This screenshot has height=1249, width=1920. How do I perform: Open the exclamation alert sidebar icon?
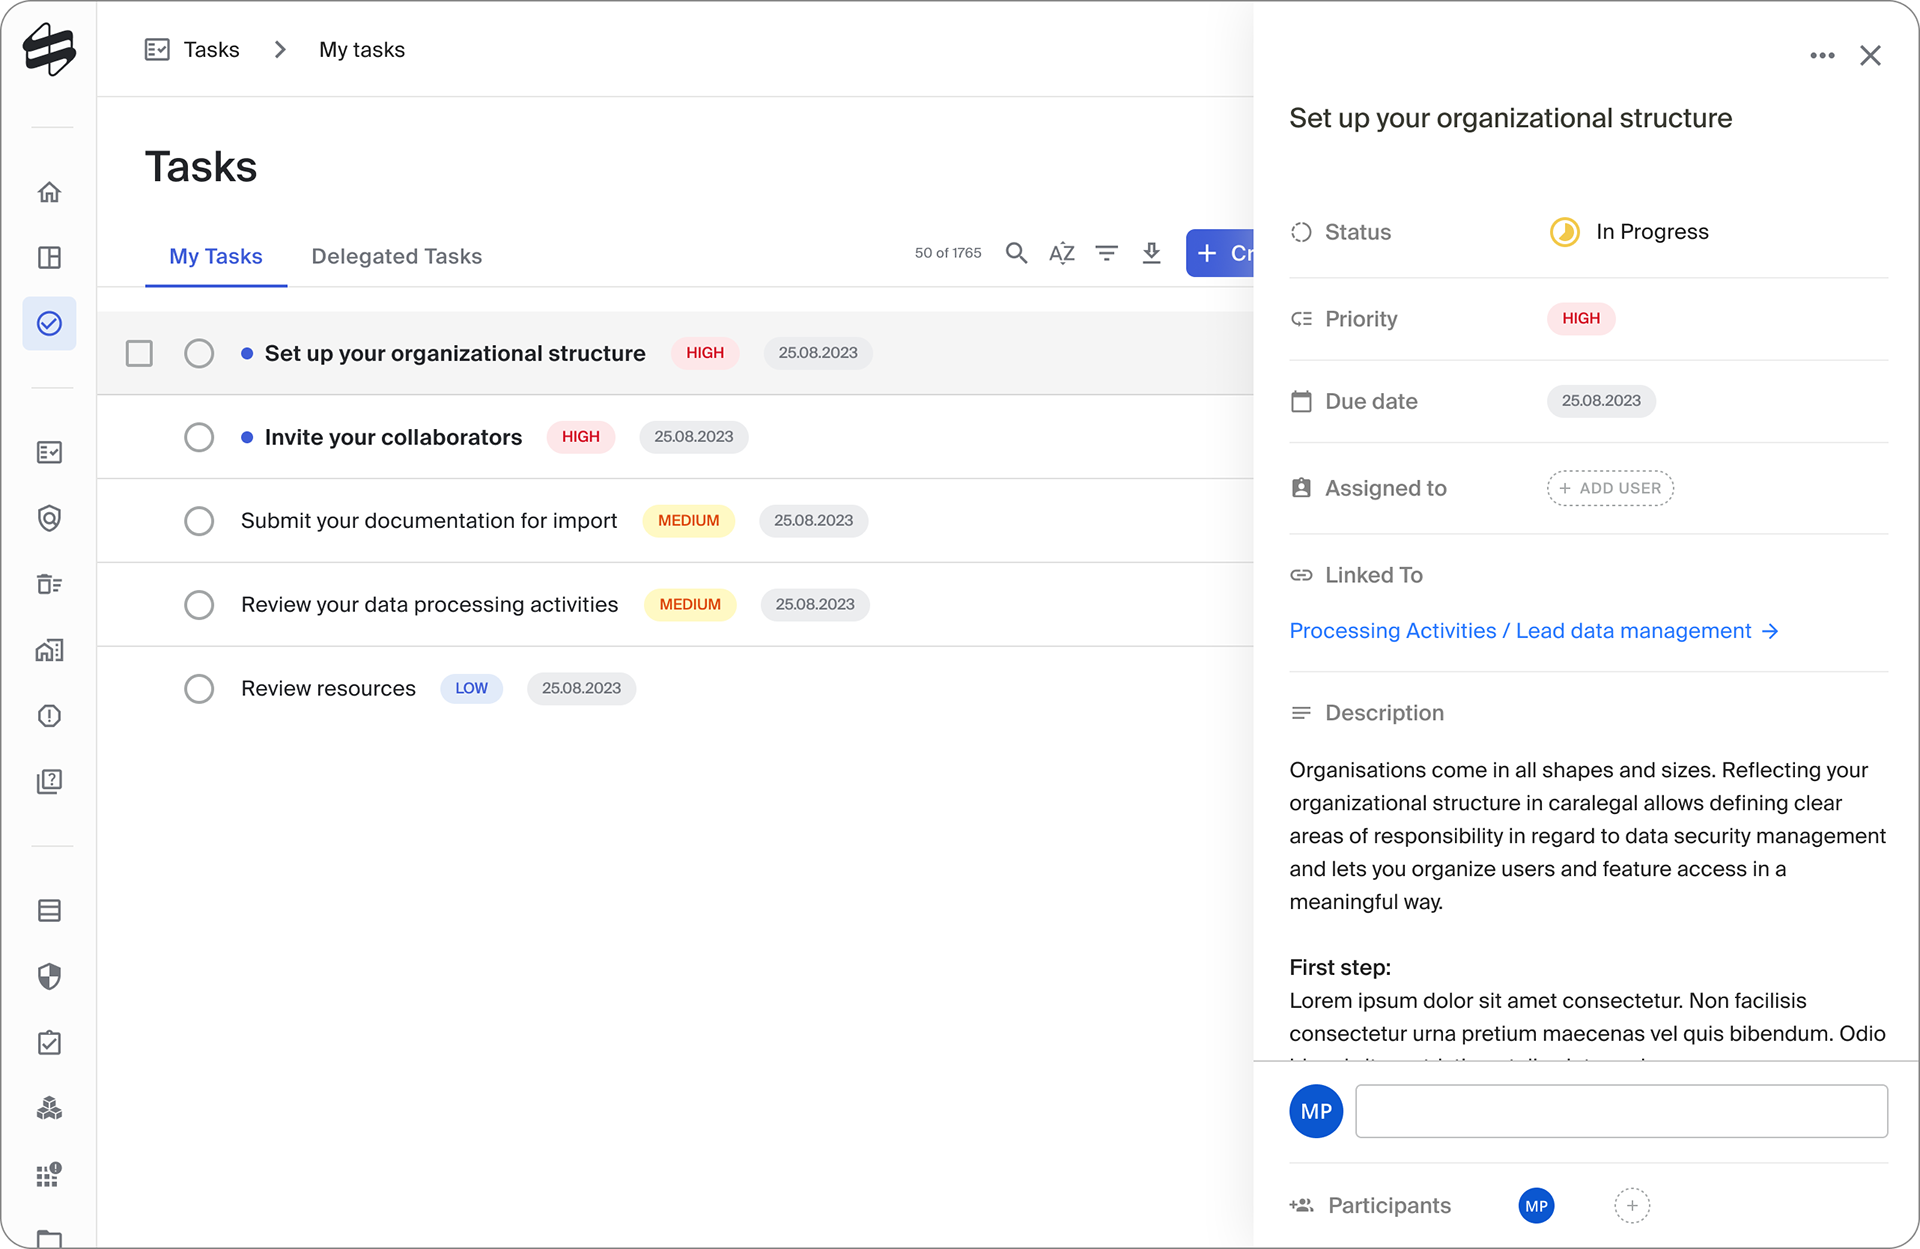(49, 716)
